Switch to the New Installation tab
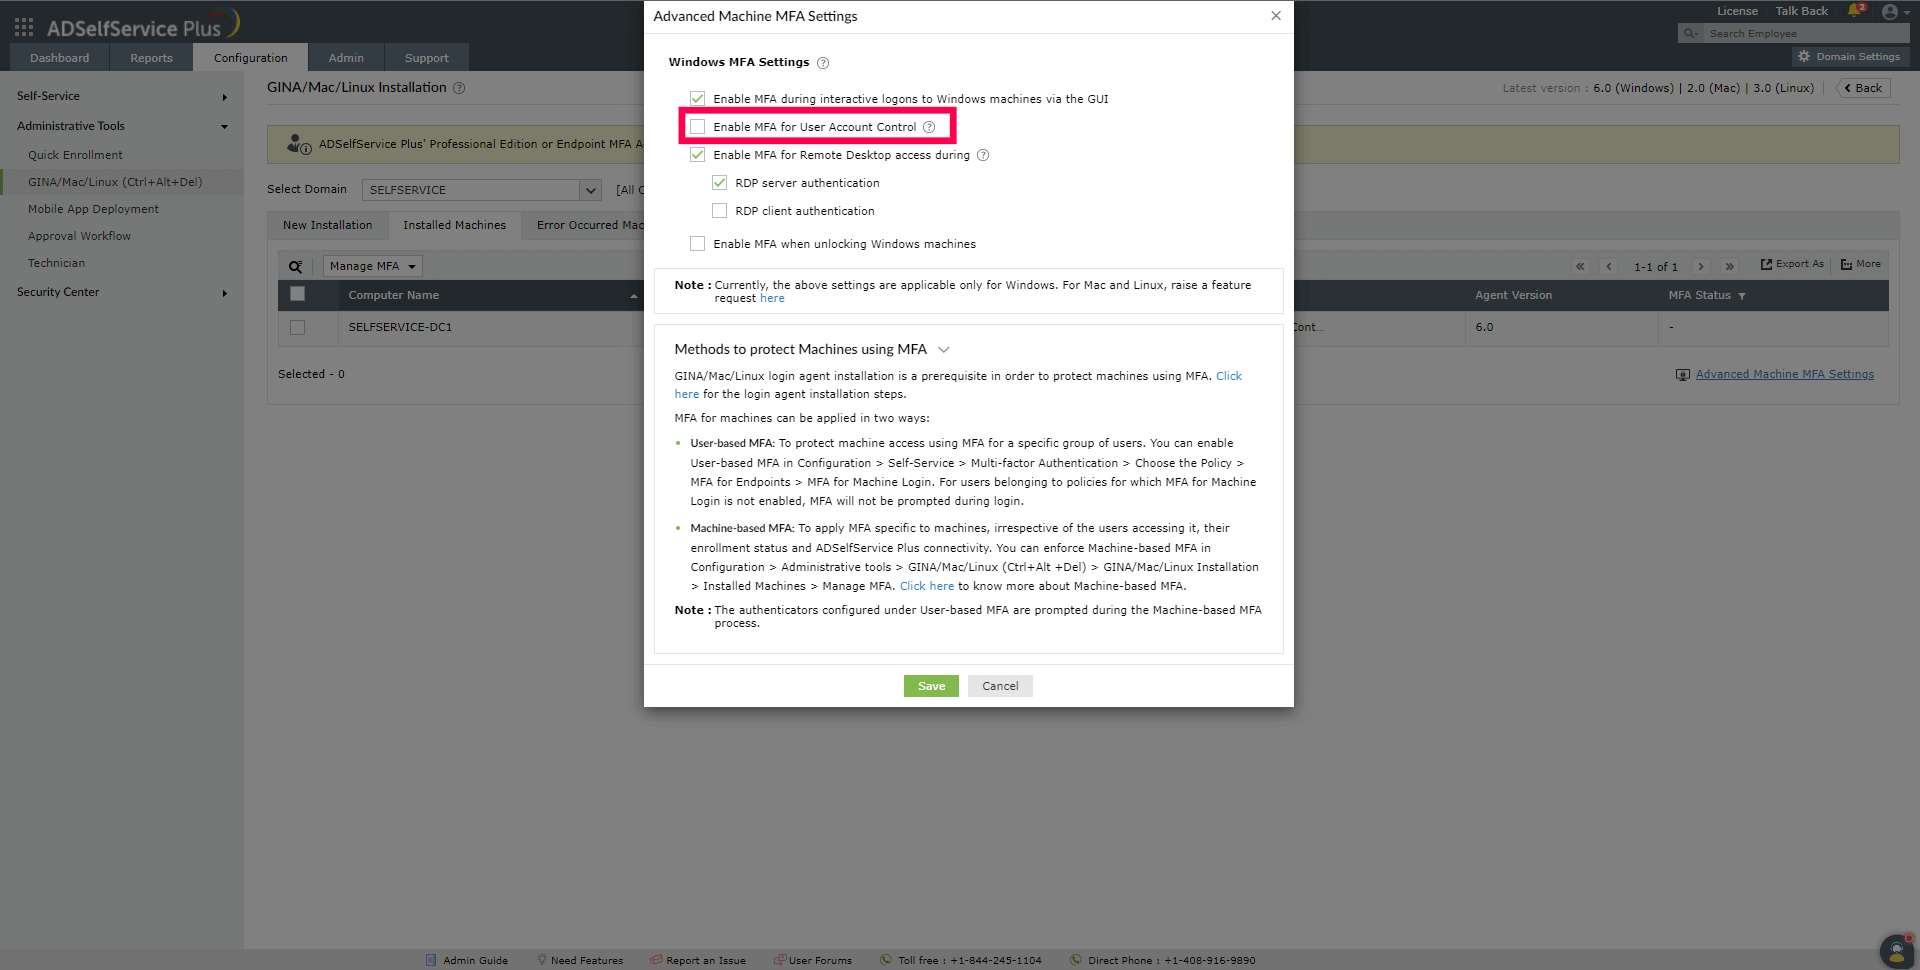Screen dimensions: 1920x970 [328, 225]
